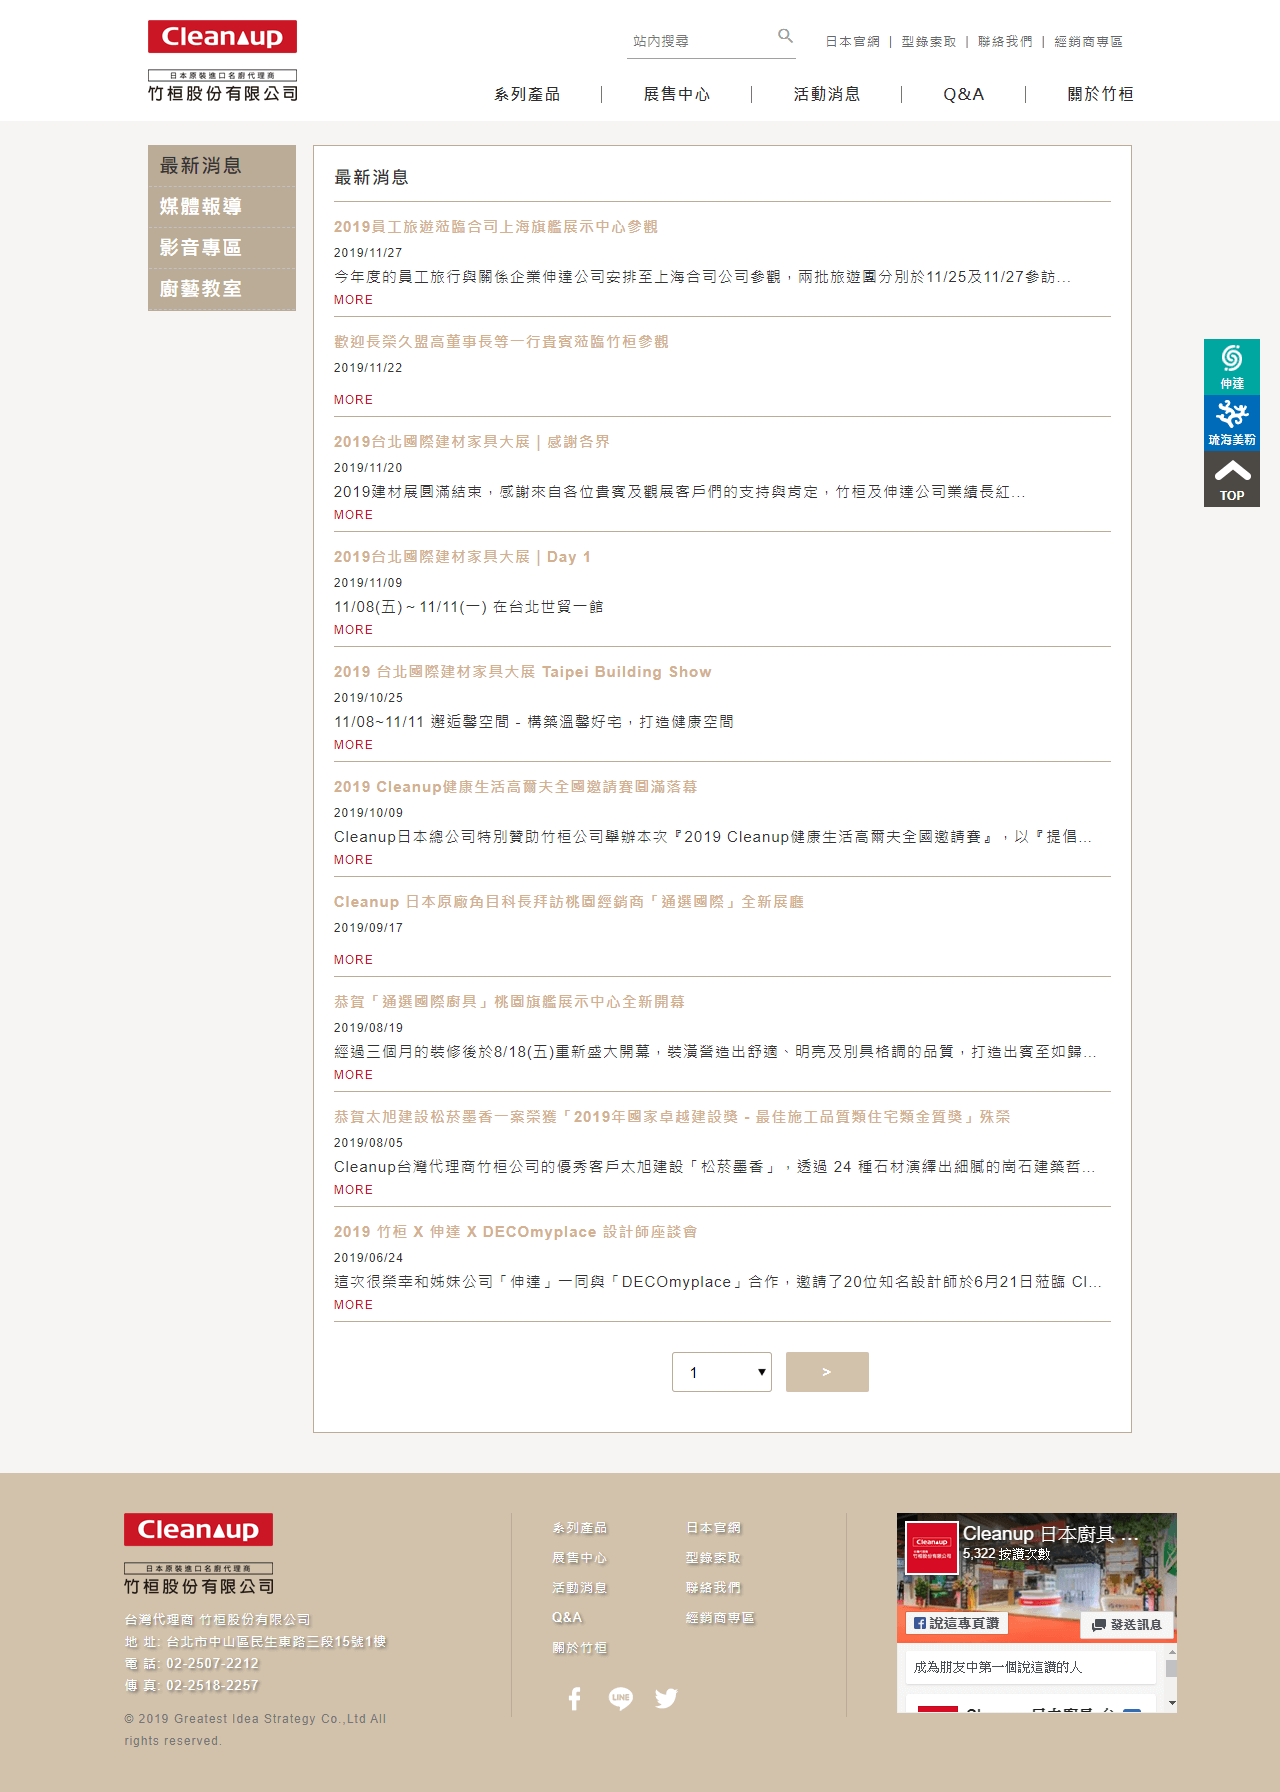The height and width of the screenshot is (1792, 1280).
Task: Select 最新消息 in the sidebar
Action: (x=222, y=166)
